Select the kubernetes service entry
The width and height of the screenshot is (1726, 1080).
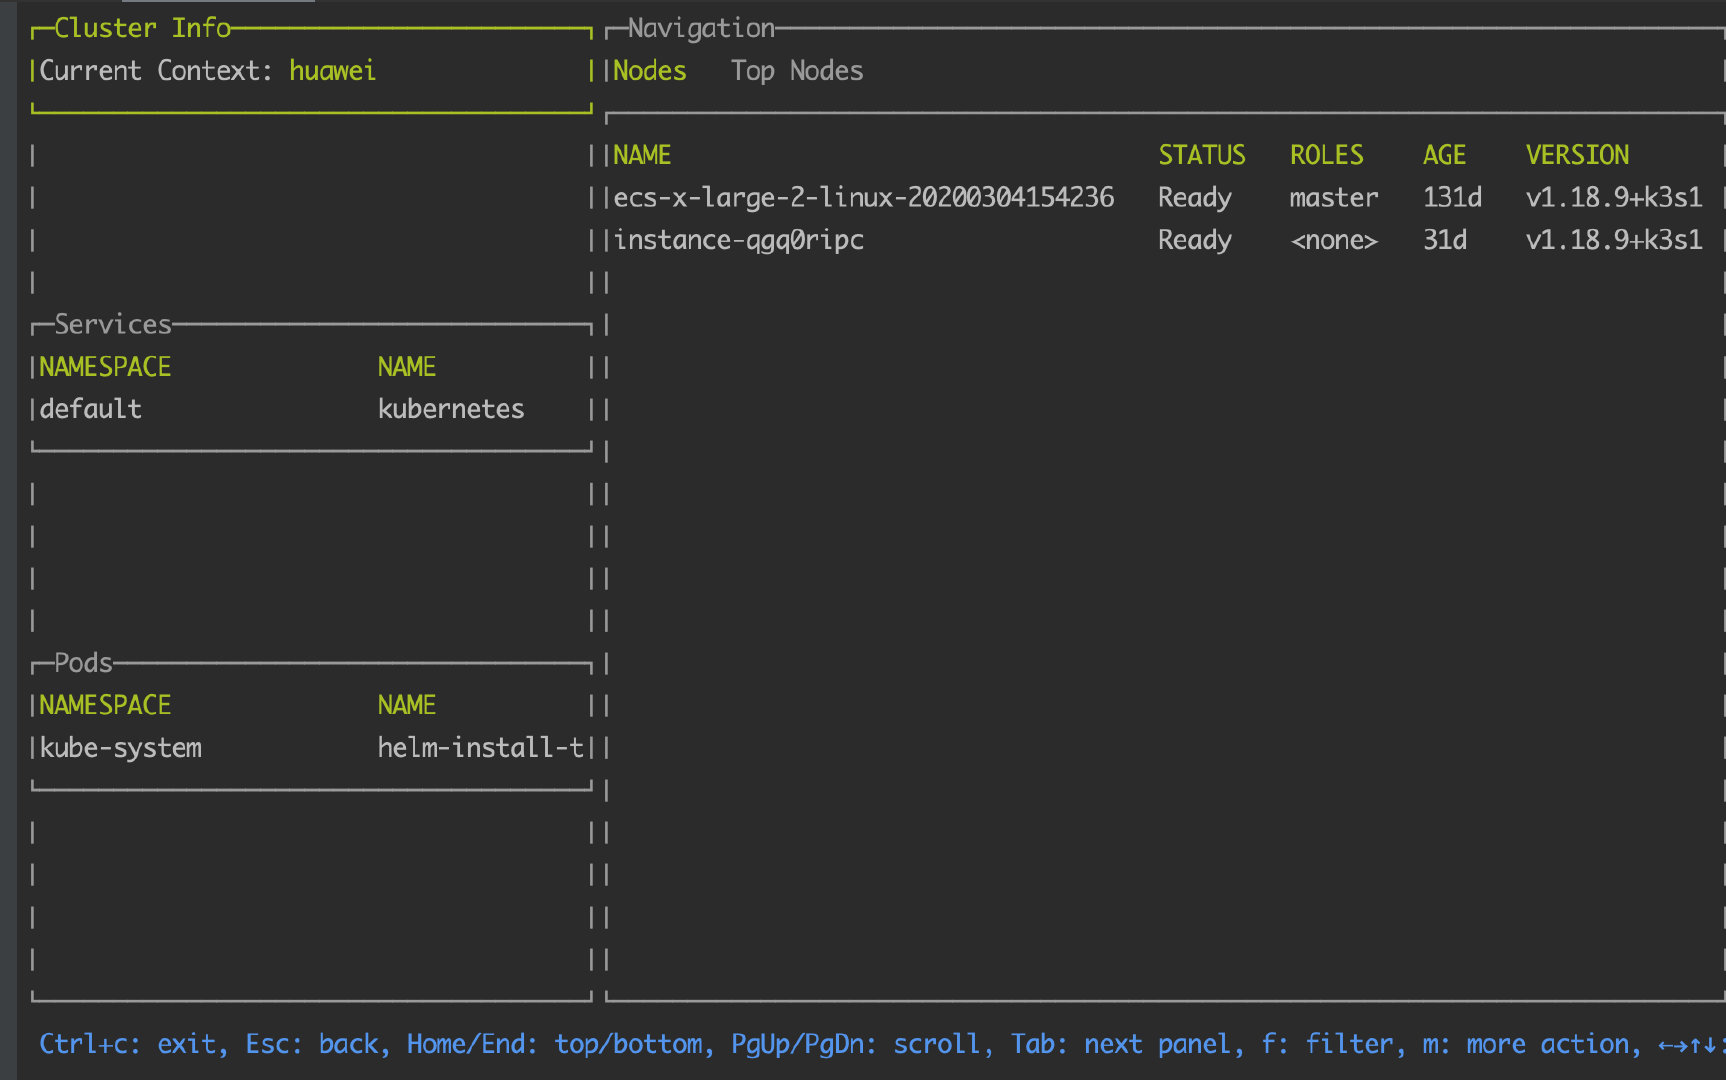click(x=450, y=409)
